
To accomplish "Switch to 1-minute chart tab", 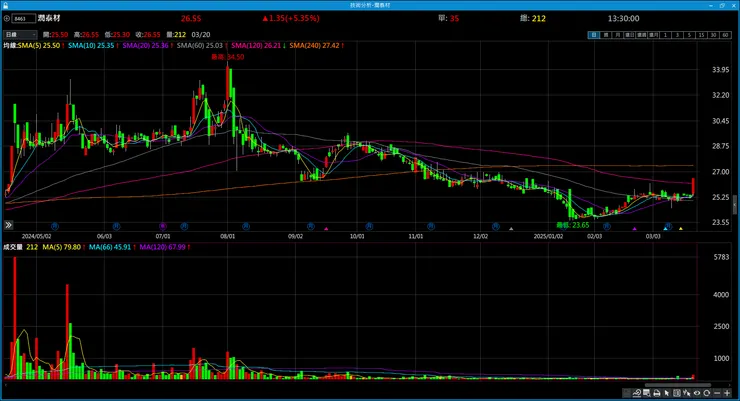I will coord(665,35).
